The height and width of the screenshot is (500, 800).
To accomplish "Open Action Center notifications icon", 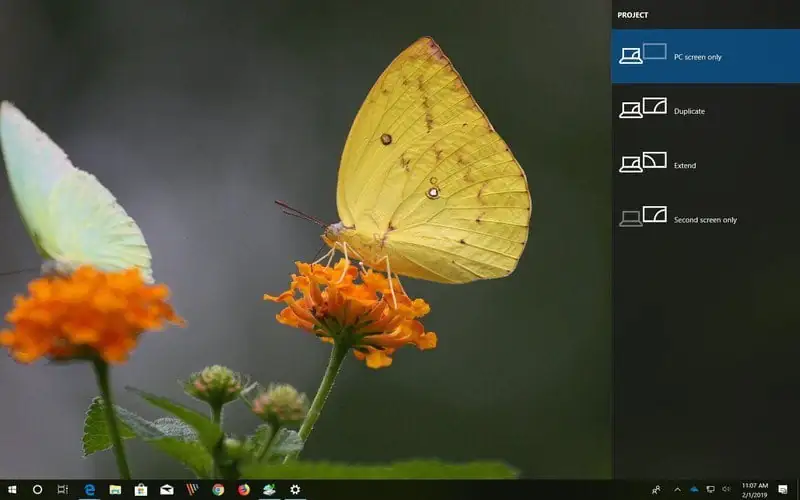I will click(x=782, y=490).
